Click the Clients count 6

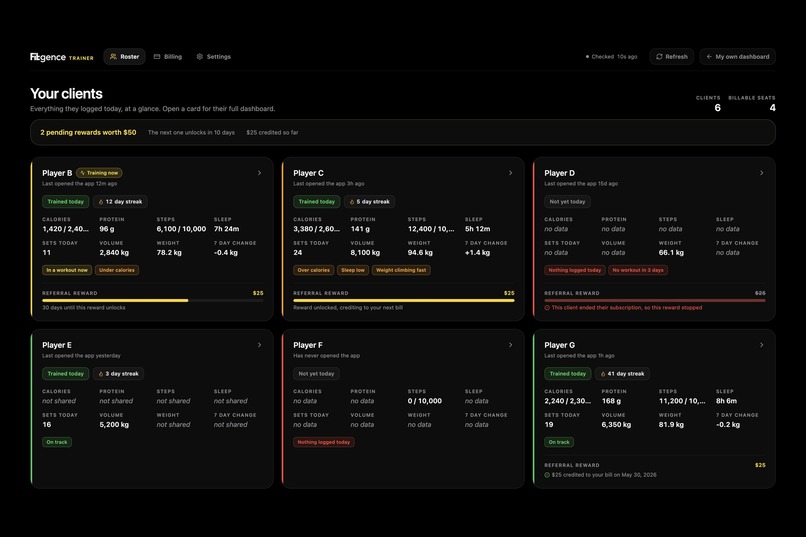[x=718, y=107]
